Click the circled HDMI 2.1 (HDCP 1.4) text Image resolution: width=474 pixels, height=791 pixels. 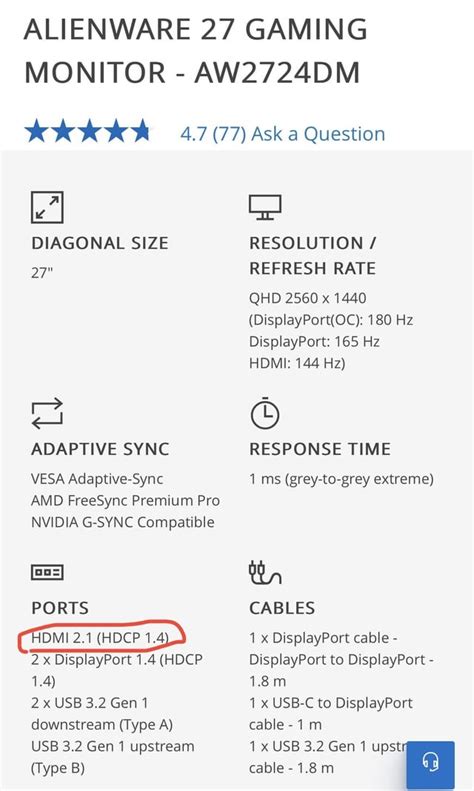pyautogui.click(x=100, y=638)
